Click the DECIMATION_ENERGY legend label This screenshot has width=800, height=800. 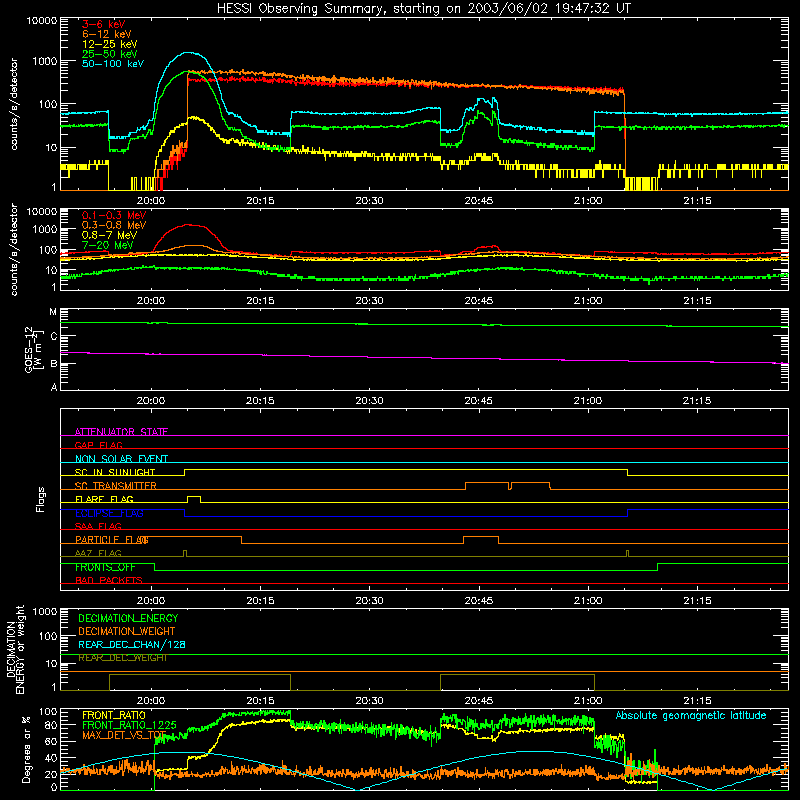(128, 618)
